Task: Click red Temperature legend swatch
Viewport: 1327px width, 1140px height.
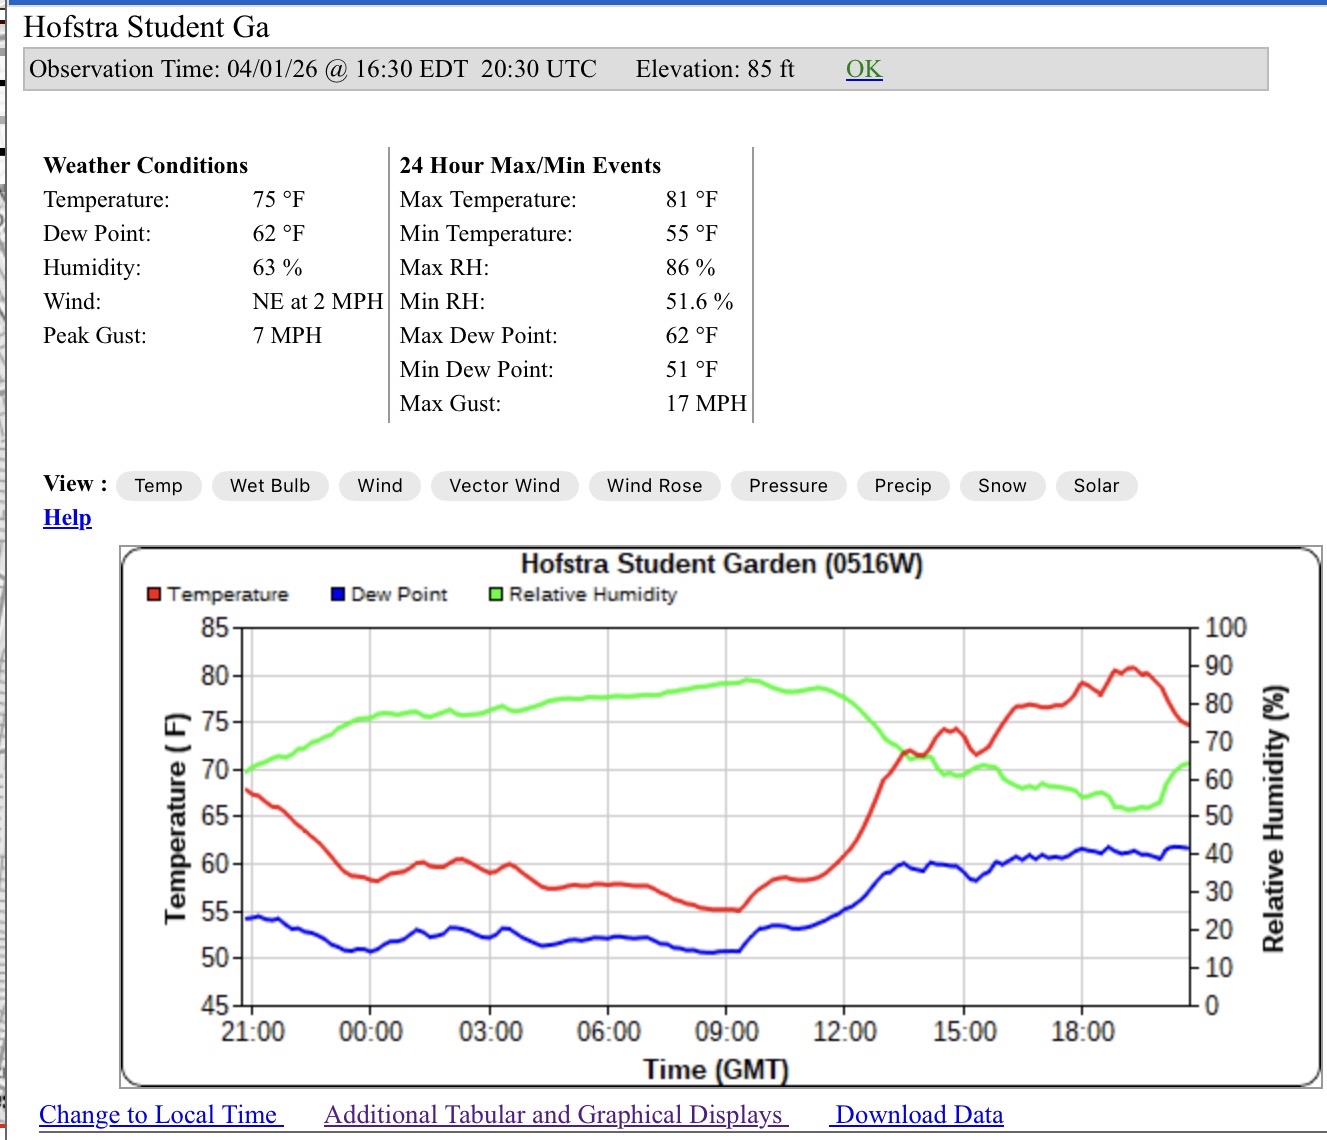Action: (x=154, y=595)
